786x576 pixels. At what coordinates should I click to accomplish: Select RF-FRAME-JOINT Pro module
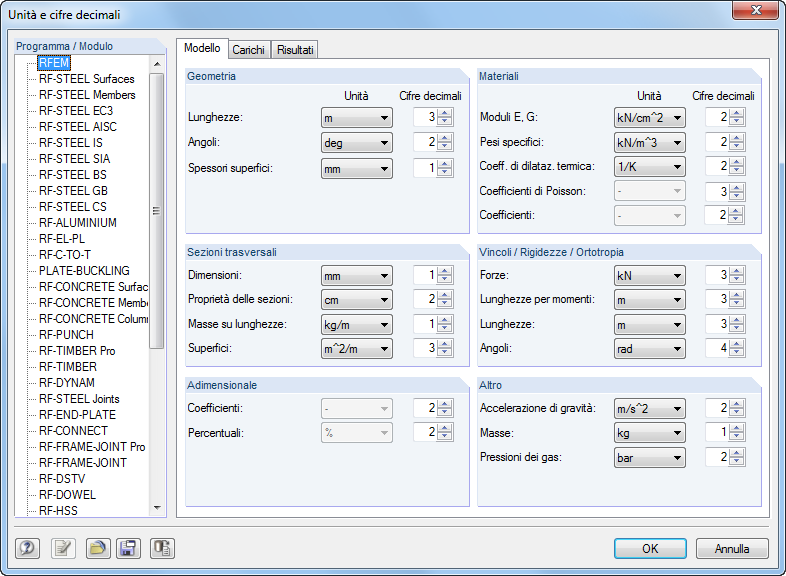(x=92, y=447)
